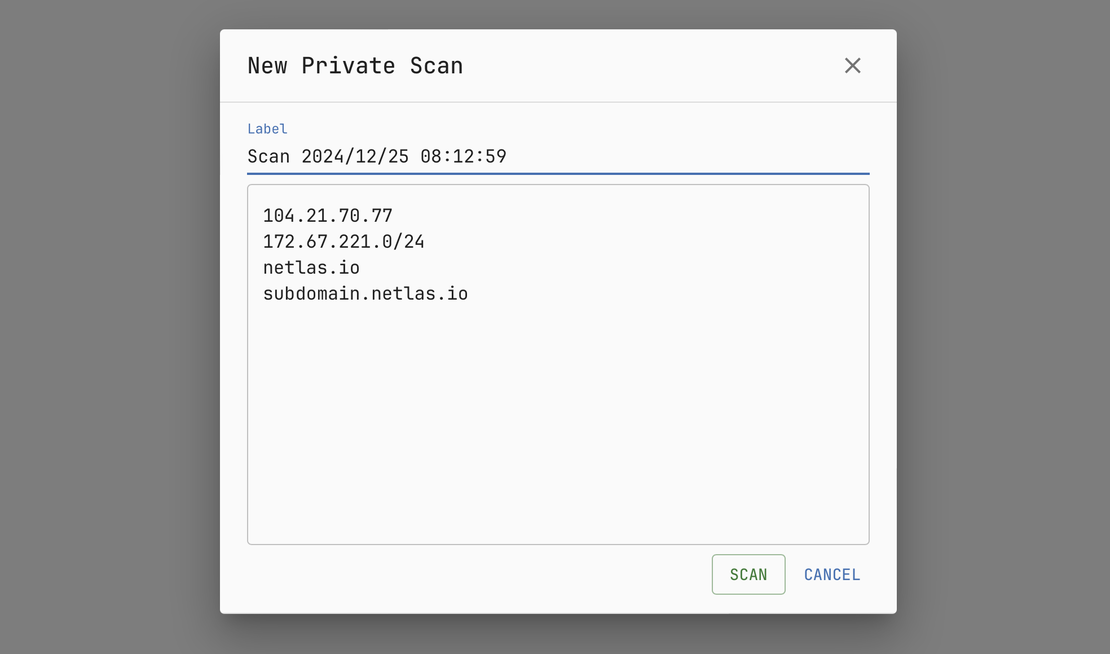This screenshot has width=1110, height=654.
Task: Click the X icon in the dialog header
Action: coord(852,65)
